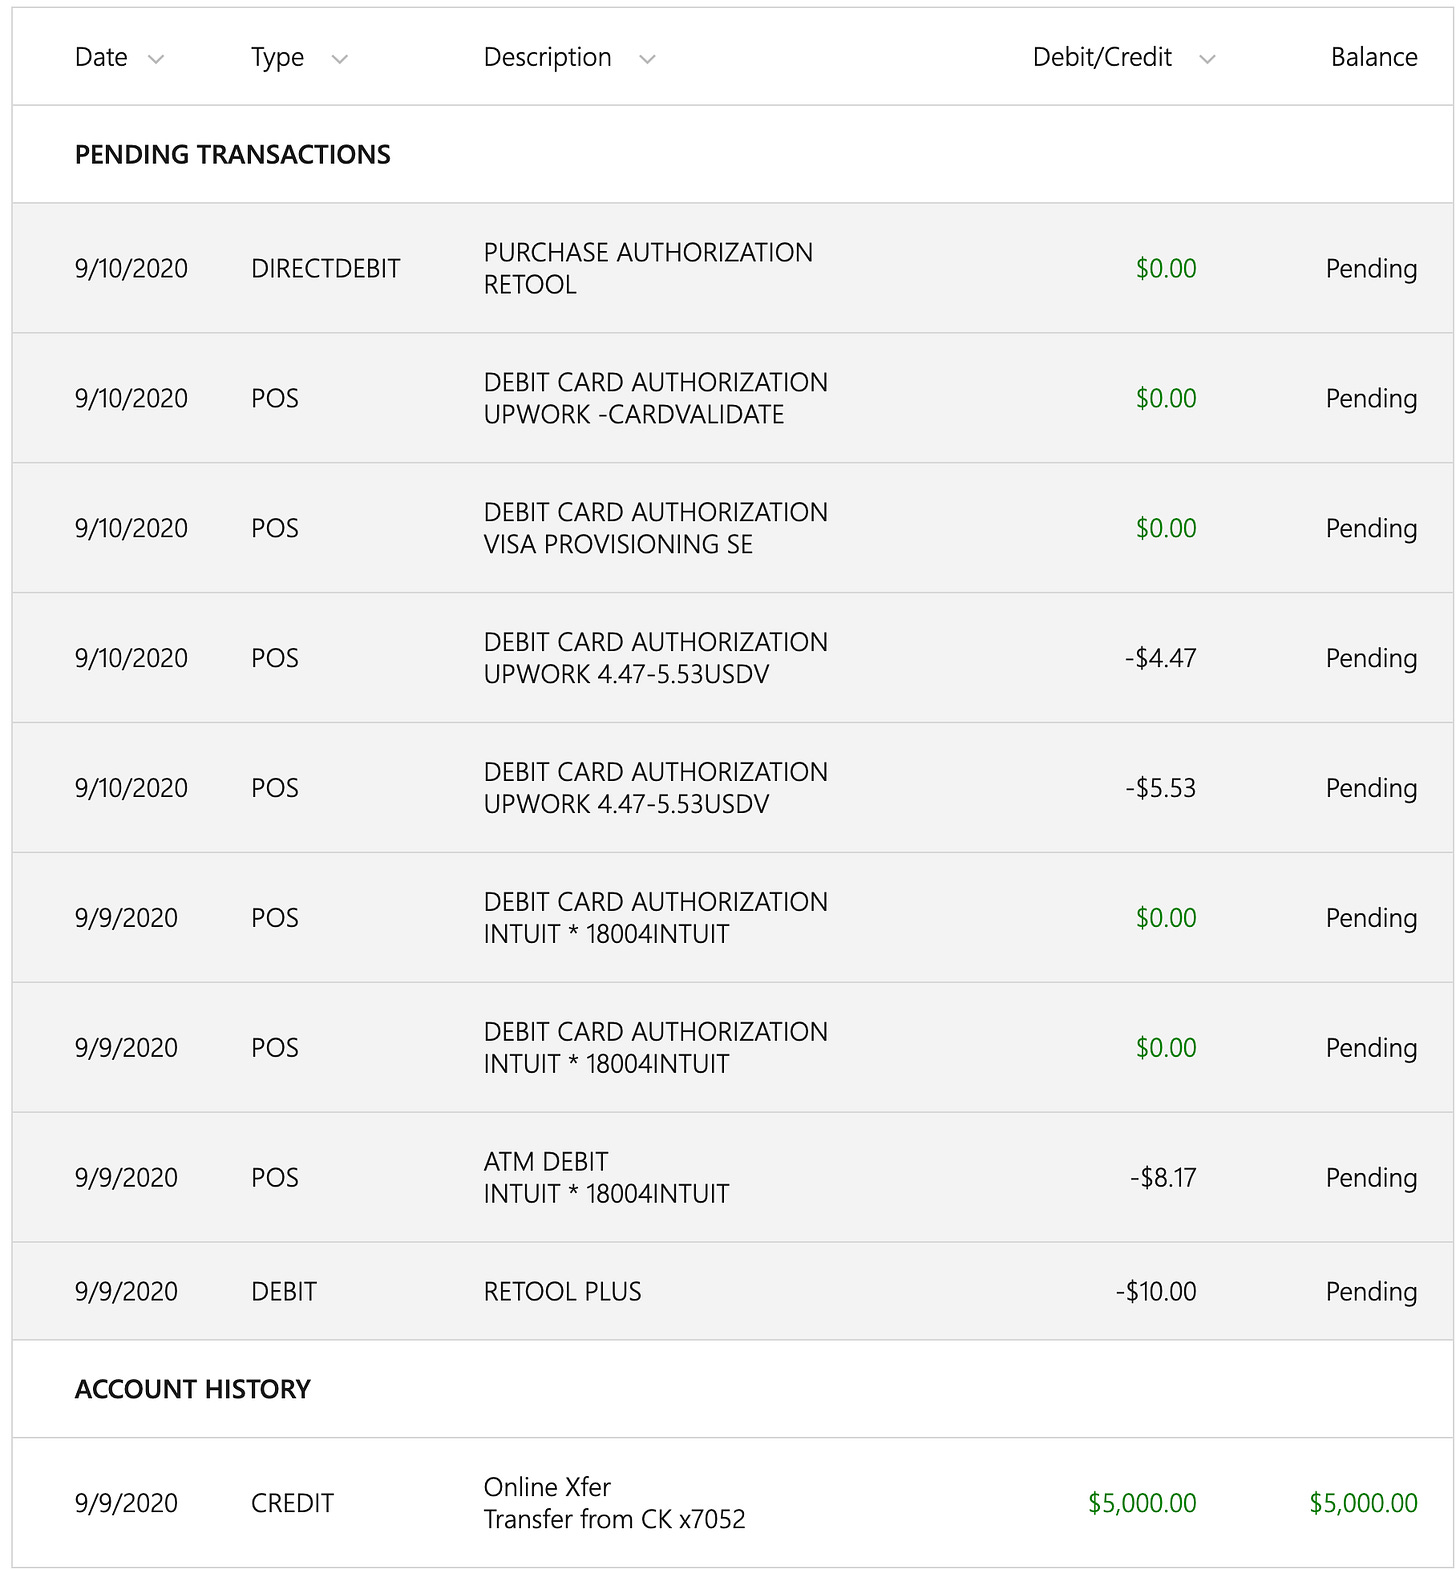1456x1570 pixels.
Task: Click the Balance column header
Action: pos(1374,57)
